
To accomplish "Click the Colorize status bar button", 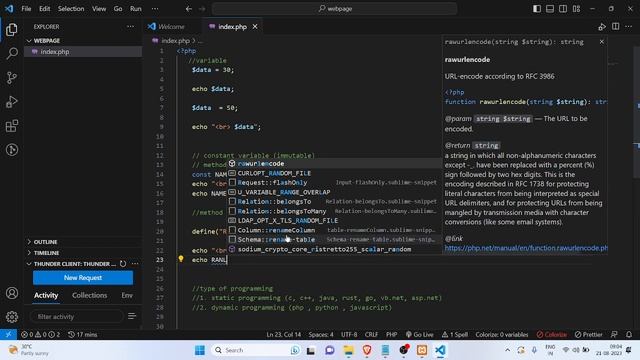I will [x=551, y=334].
